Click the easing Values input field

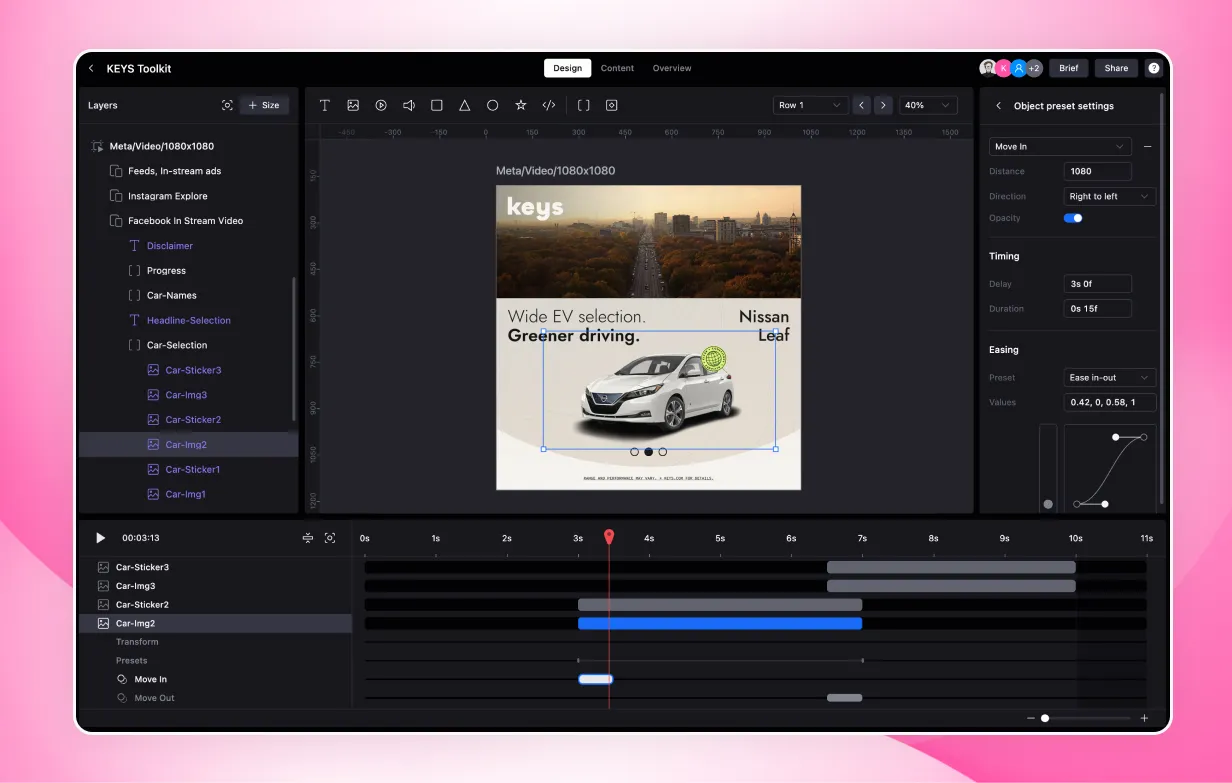point(1110,402)
